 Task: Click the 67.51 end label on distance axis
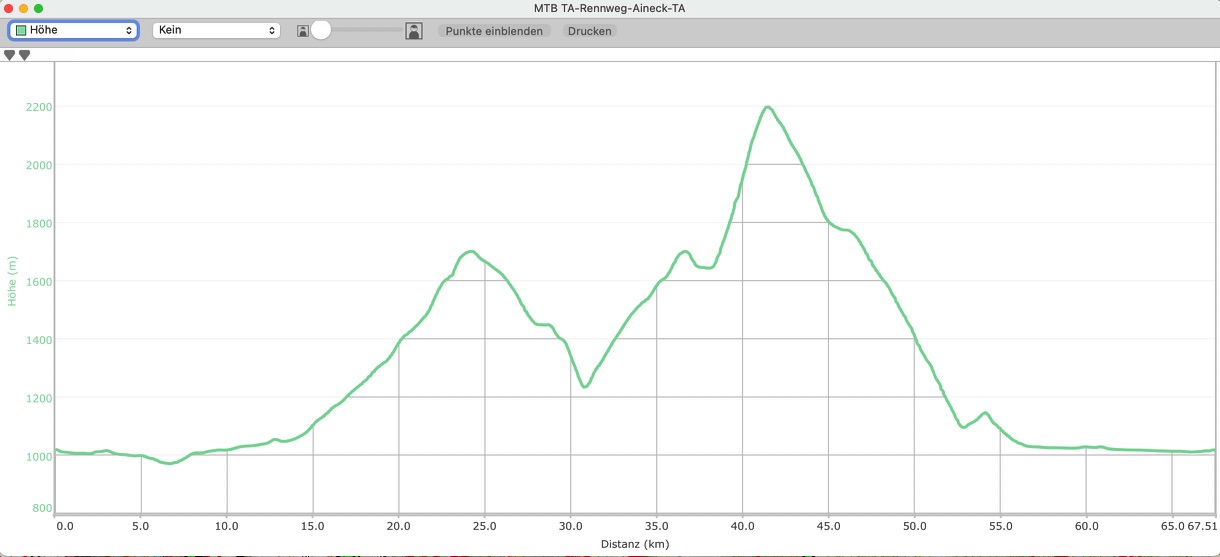pyautogui.click(x=1202, y=525)
